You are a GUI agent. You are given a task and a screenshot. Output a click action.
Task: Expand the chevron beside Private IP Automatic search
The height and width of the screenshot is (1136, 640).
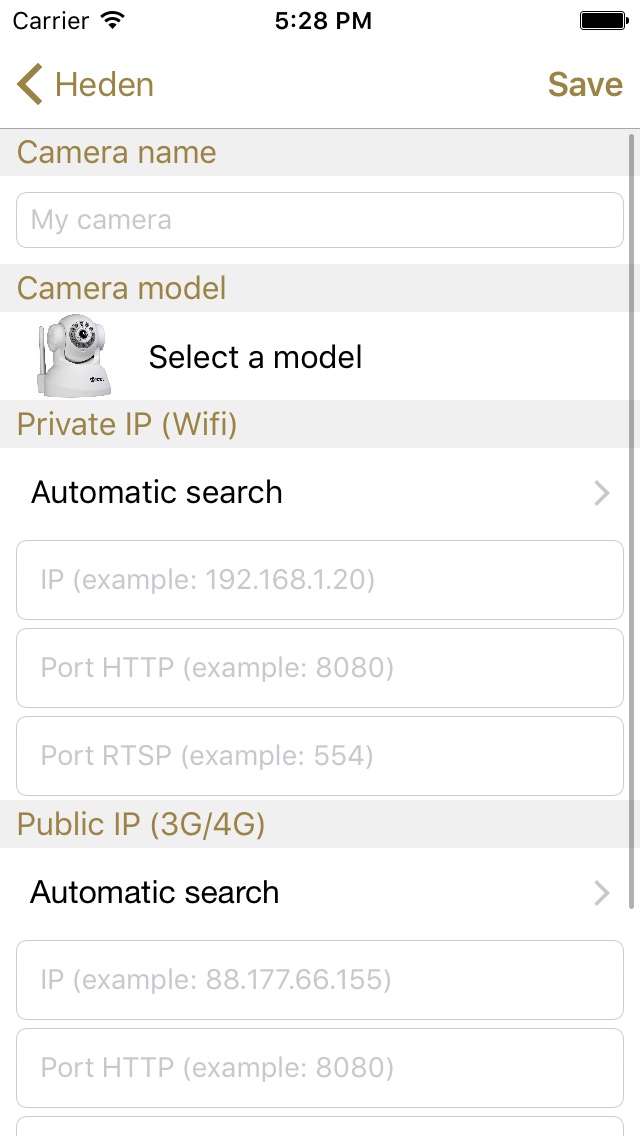pyautogui.click(x=601, y=493)
